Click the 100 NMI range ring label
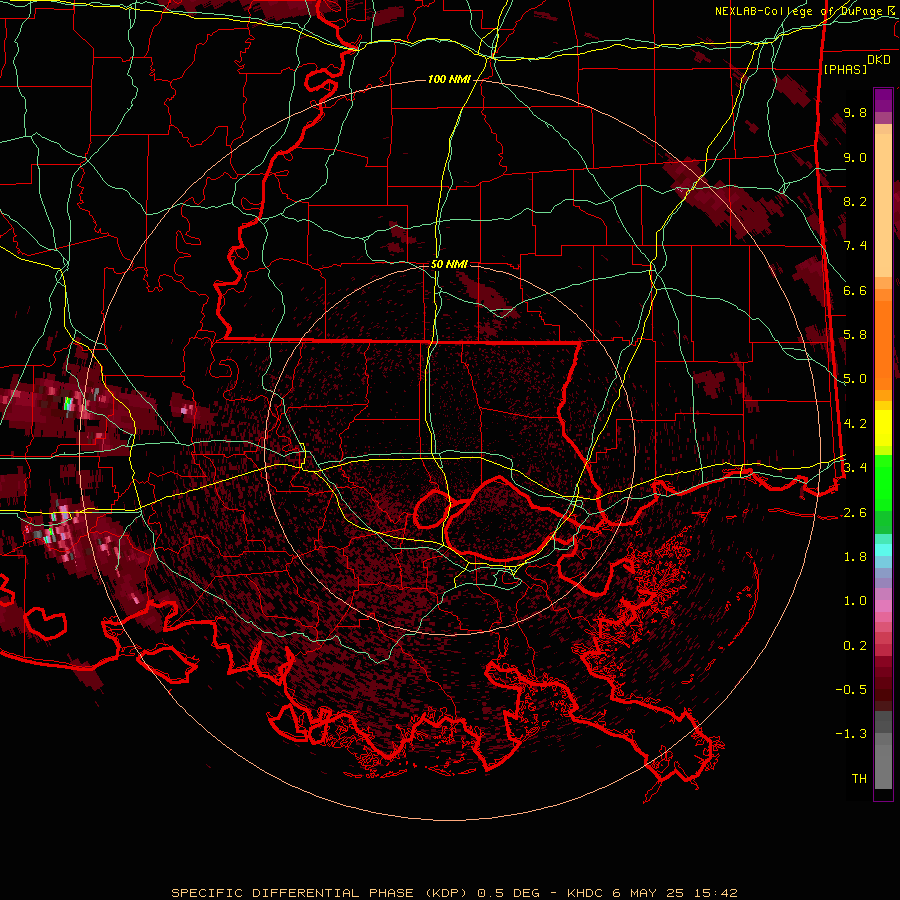The image size is (900, 900). (x=449, y=79)
